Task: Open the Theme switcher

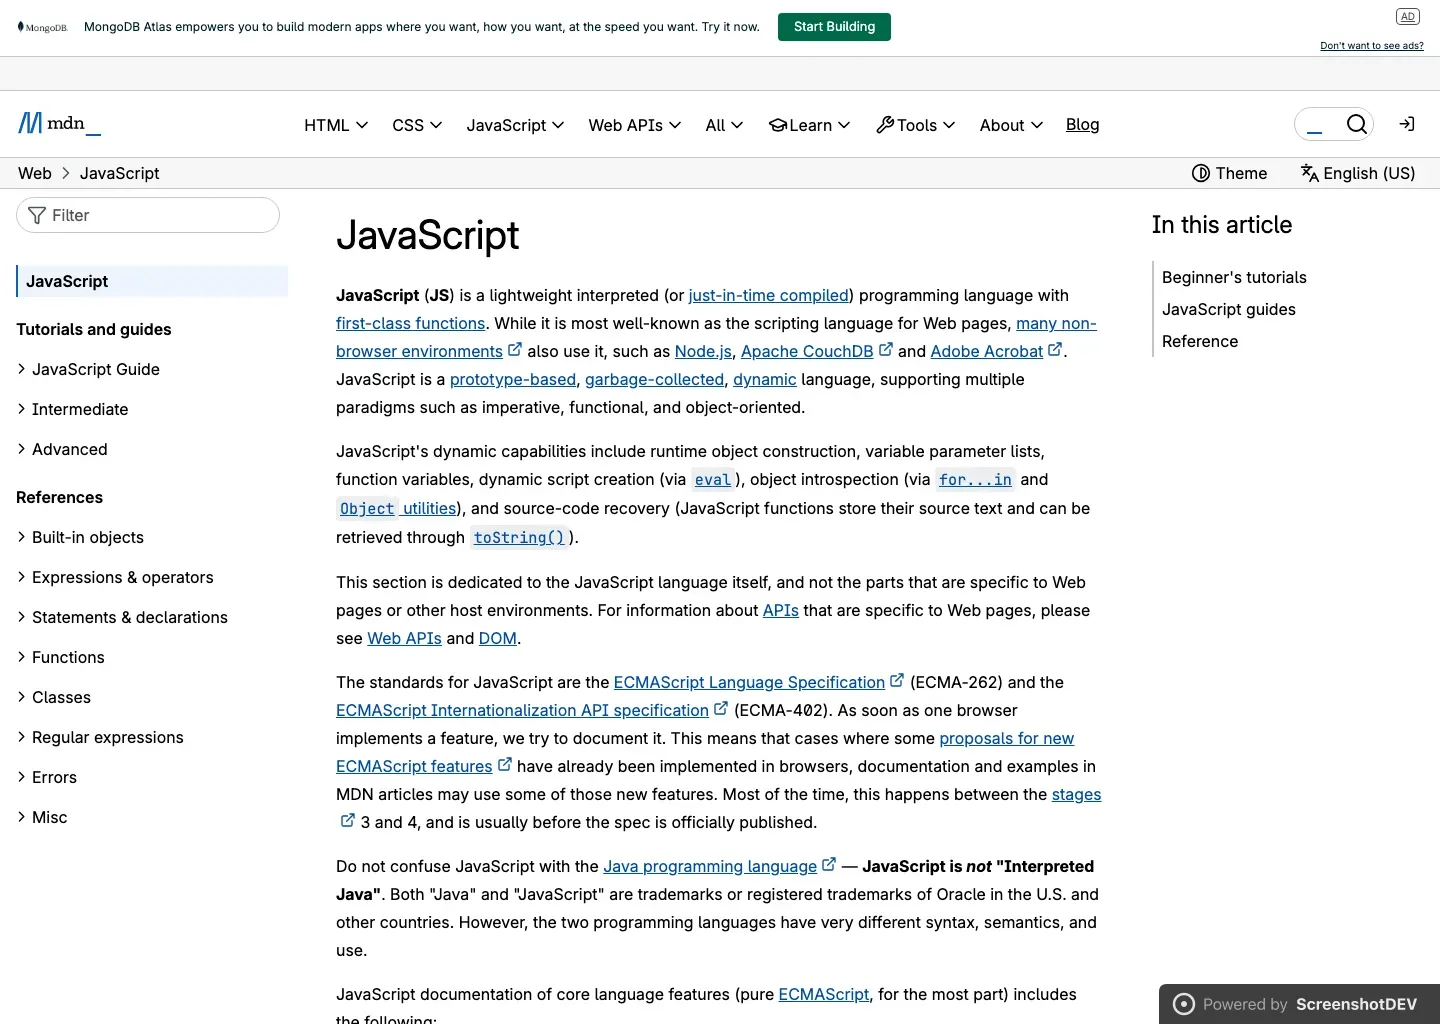Action: click(x=1229, y=173)
